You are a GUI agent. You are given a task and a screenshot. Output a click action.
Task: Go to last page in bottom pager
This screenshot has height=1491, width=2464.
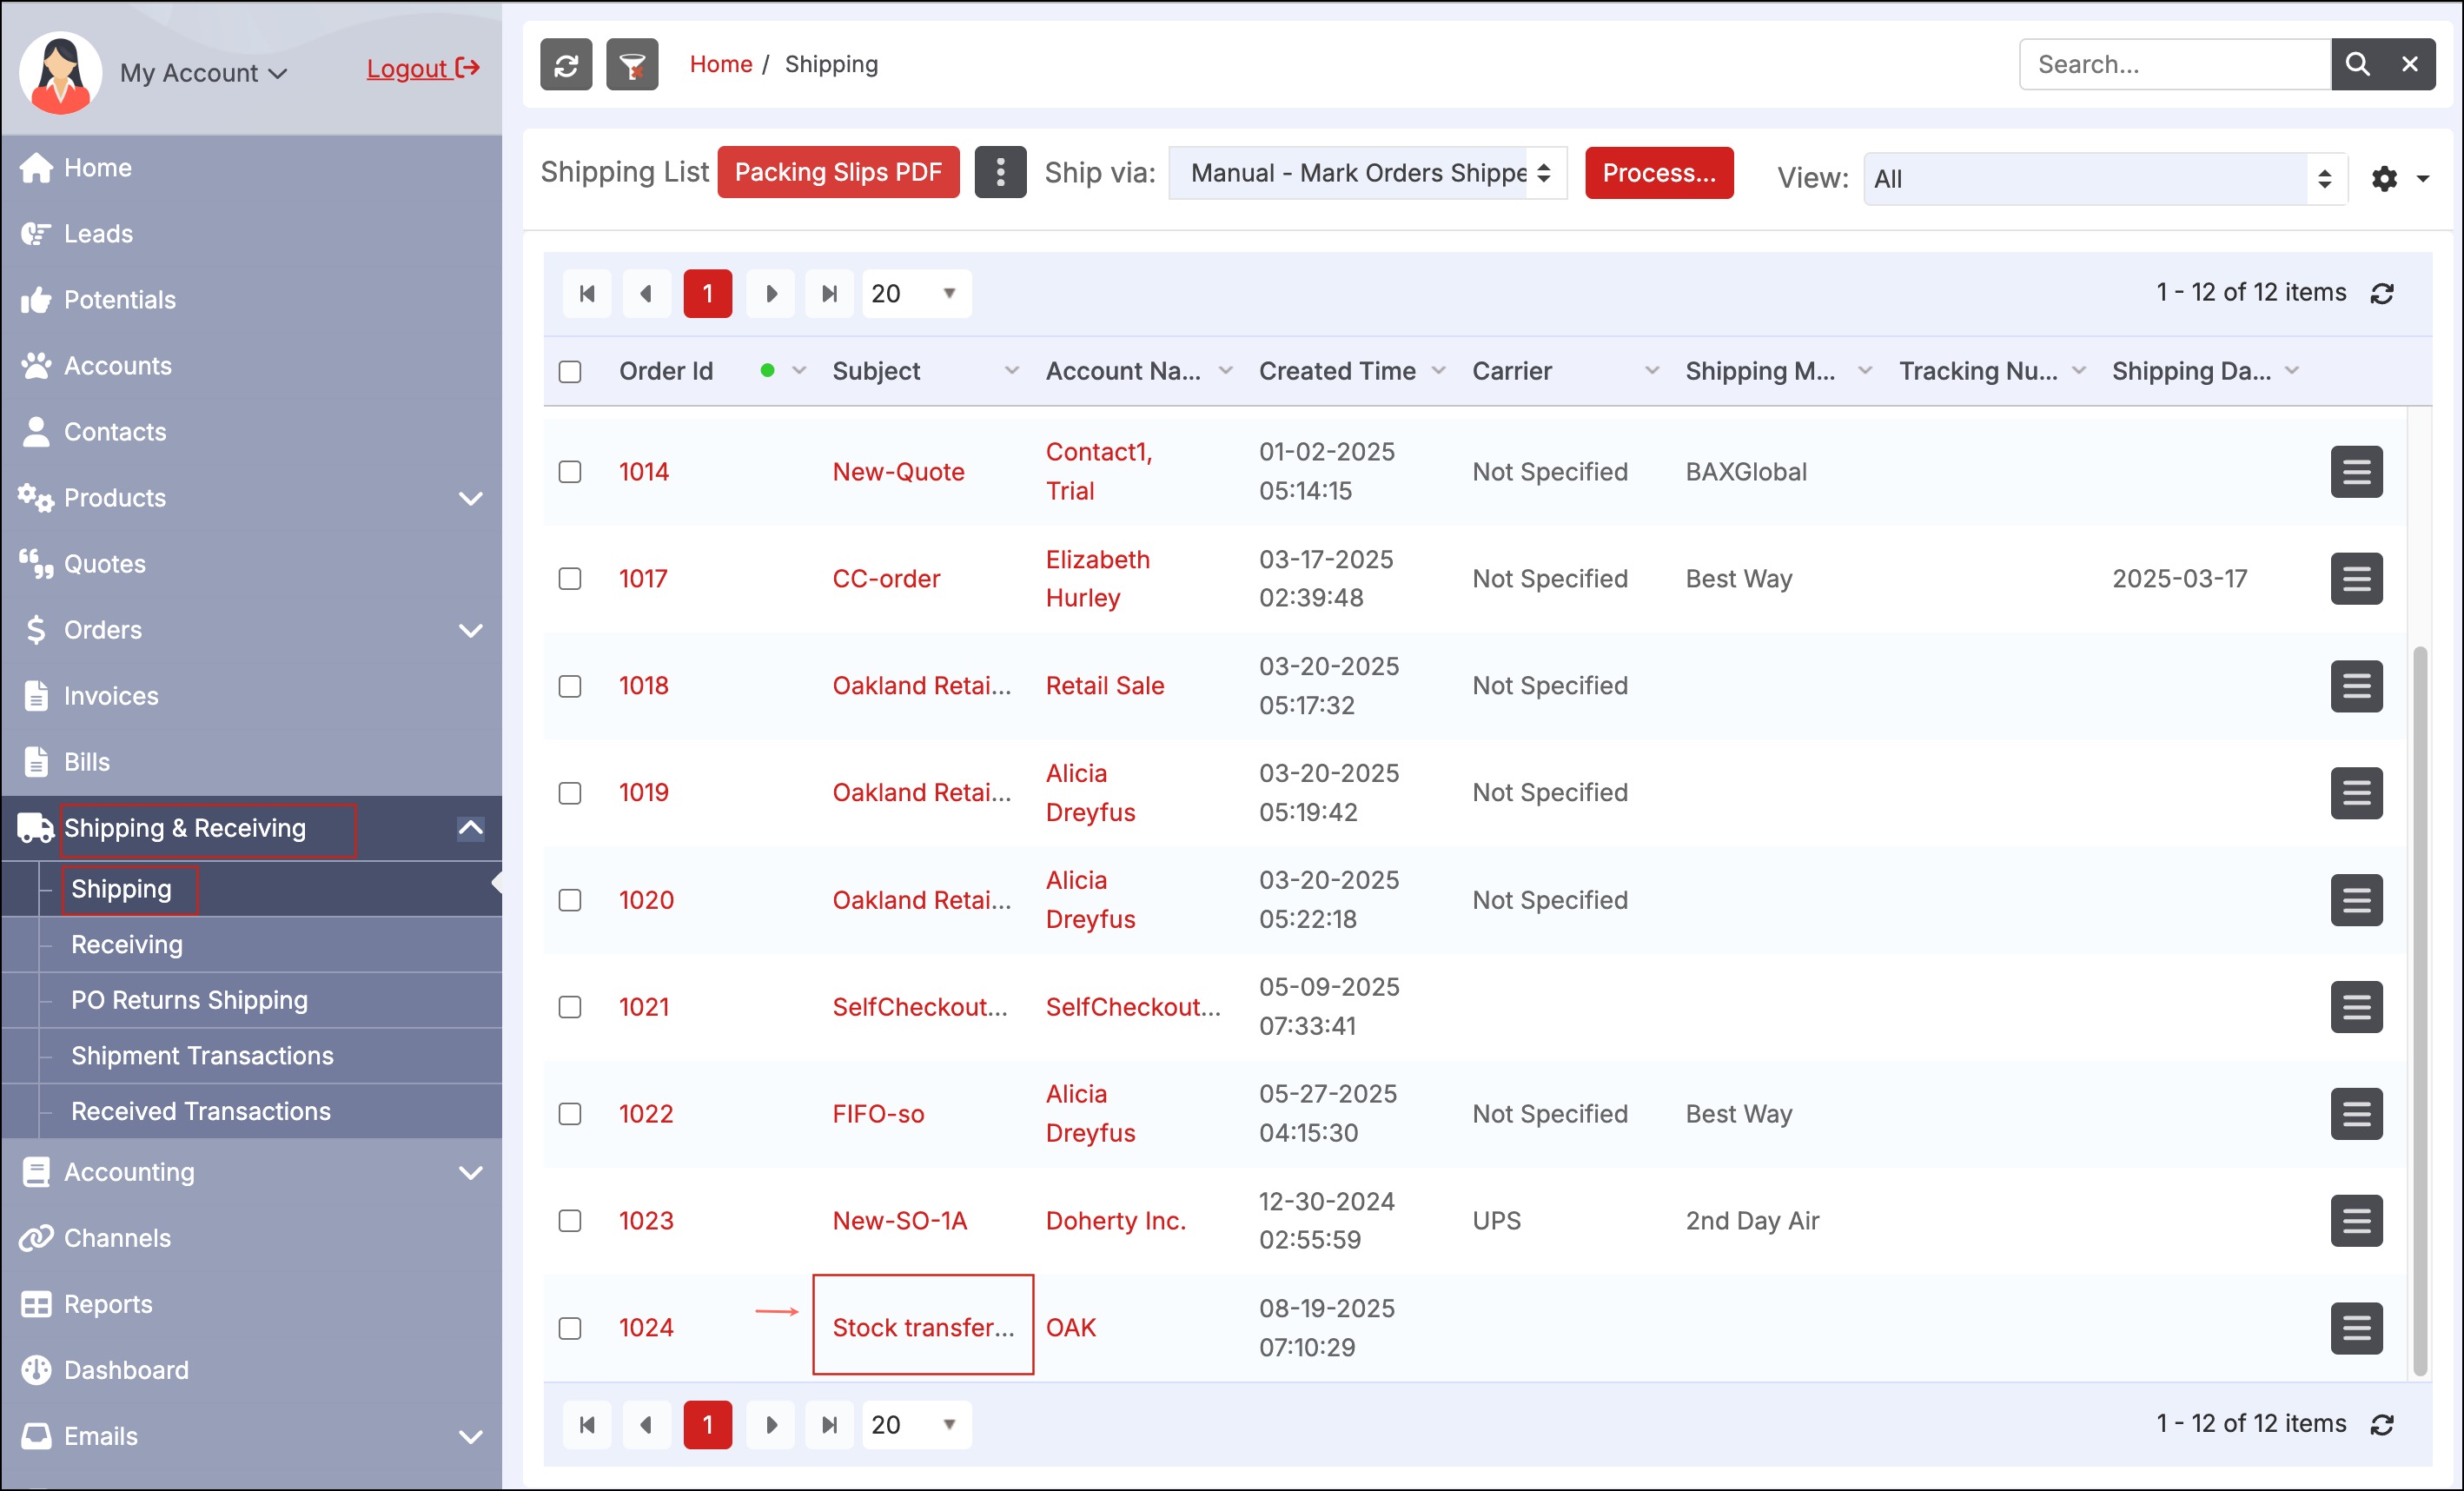pos(829,1425)
